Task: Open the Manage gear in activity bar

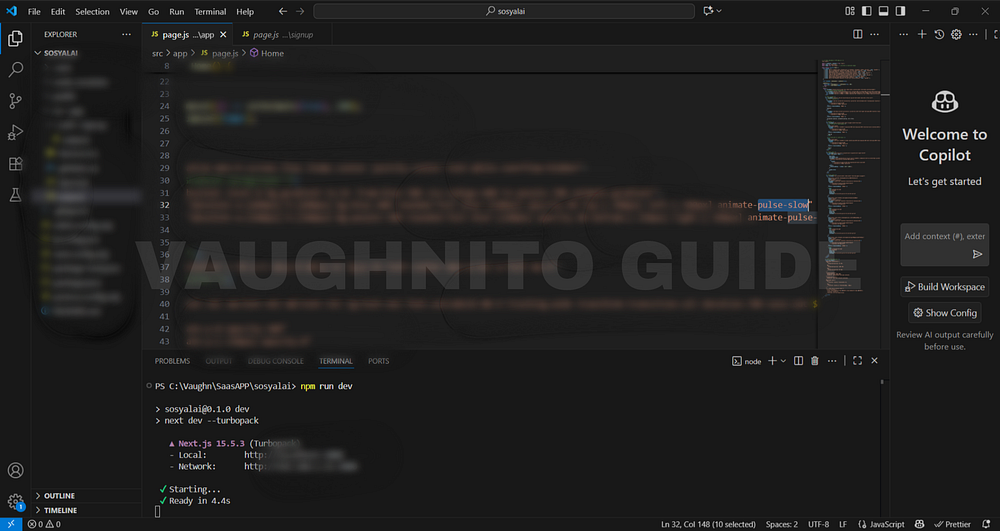Action: [15, 502]
